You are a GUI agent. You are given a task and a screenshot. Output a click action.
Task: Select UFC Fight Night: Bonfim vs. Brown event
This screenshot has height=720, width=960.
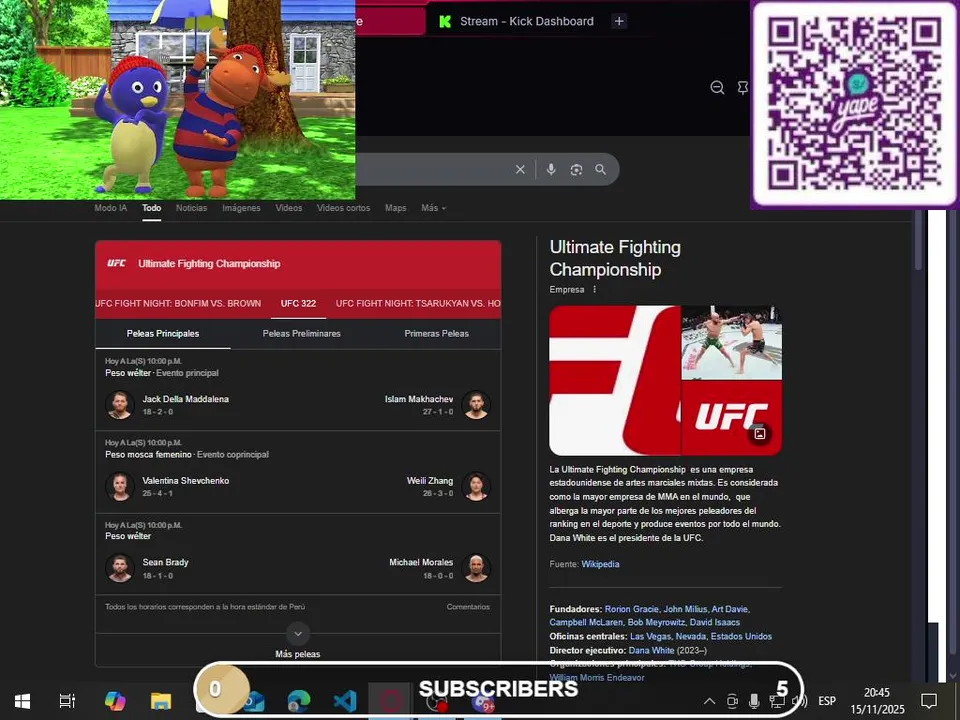[178, 304]
